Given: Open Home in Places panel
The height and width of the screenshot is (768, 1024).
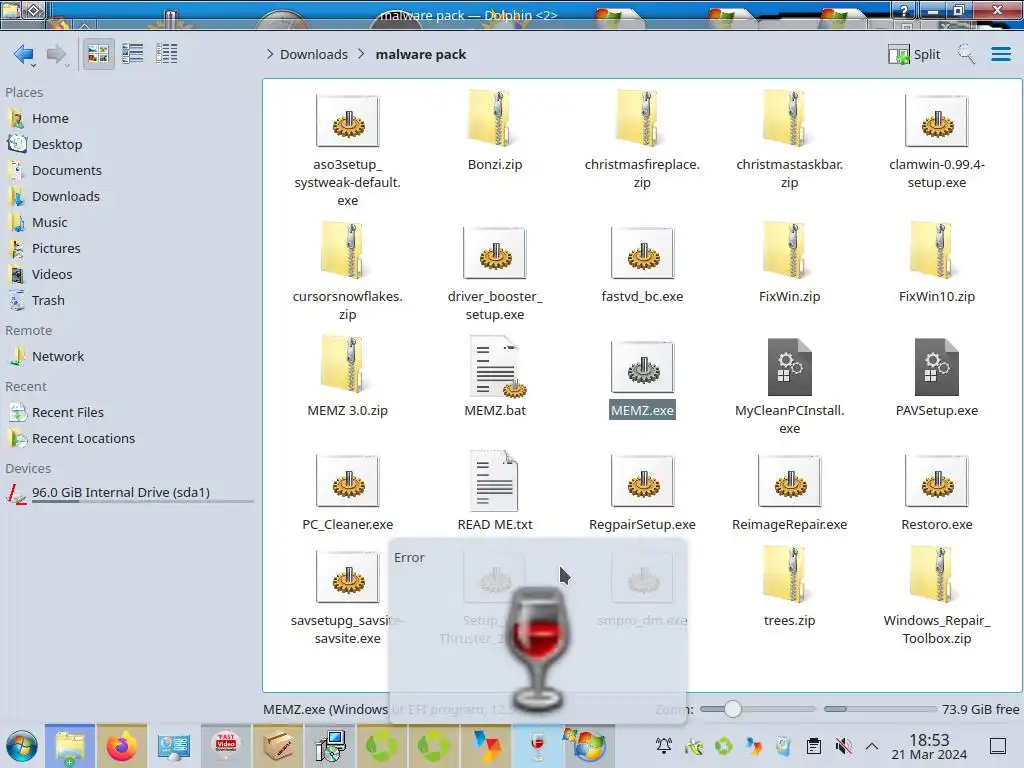Looking at the screenshot, I should (x=50, y=118).
